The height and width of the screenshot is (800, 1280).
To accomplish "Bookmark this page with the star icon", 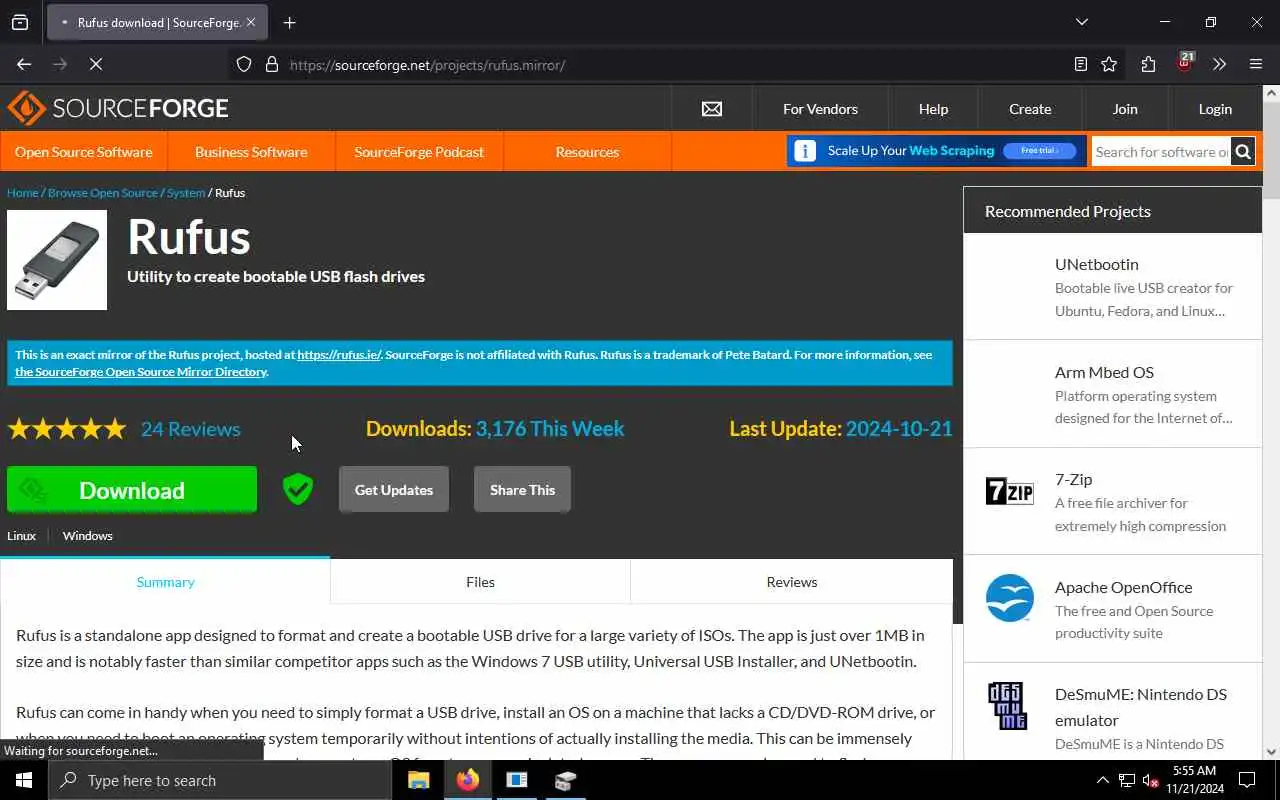I will pos(1109,64).
